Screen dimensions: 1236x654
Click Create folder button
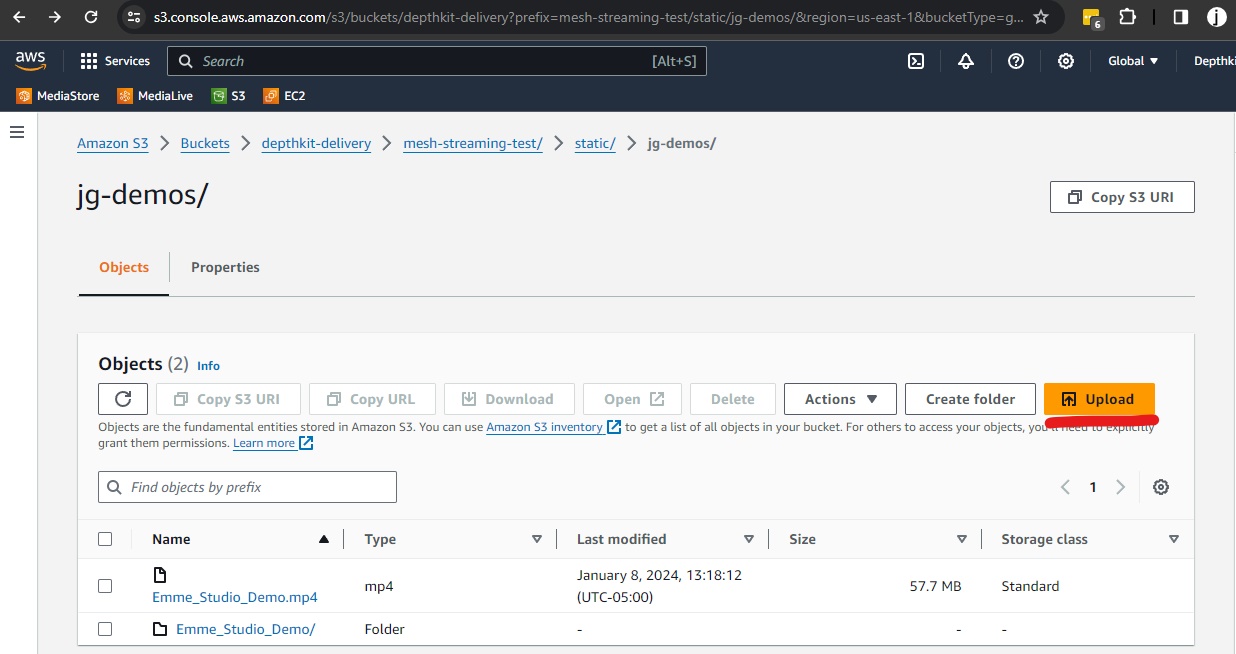coord(970,399)
